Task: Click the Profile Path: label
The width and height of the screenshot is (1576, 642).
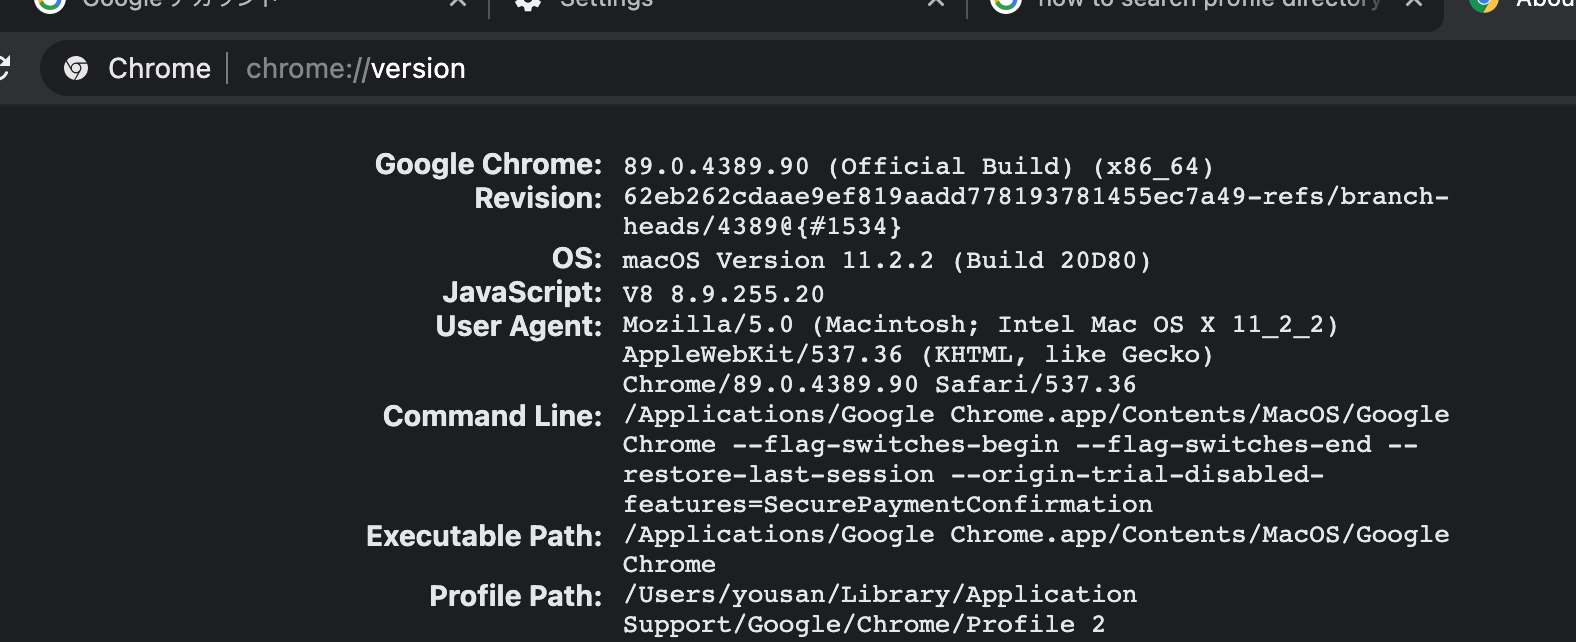Action: pos(516,596)
